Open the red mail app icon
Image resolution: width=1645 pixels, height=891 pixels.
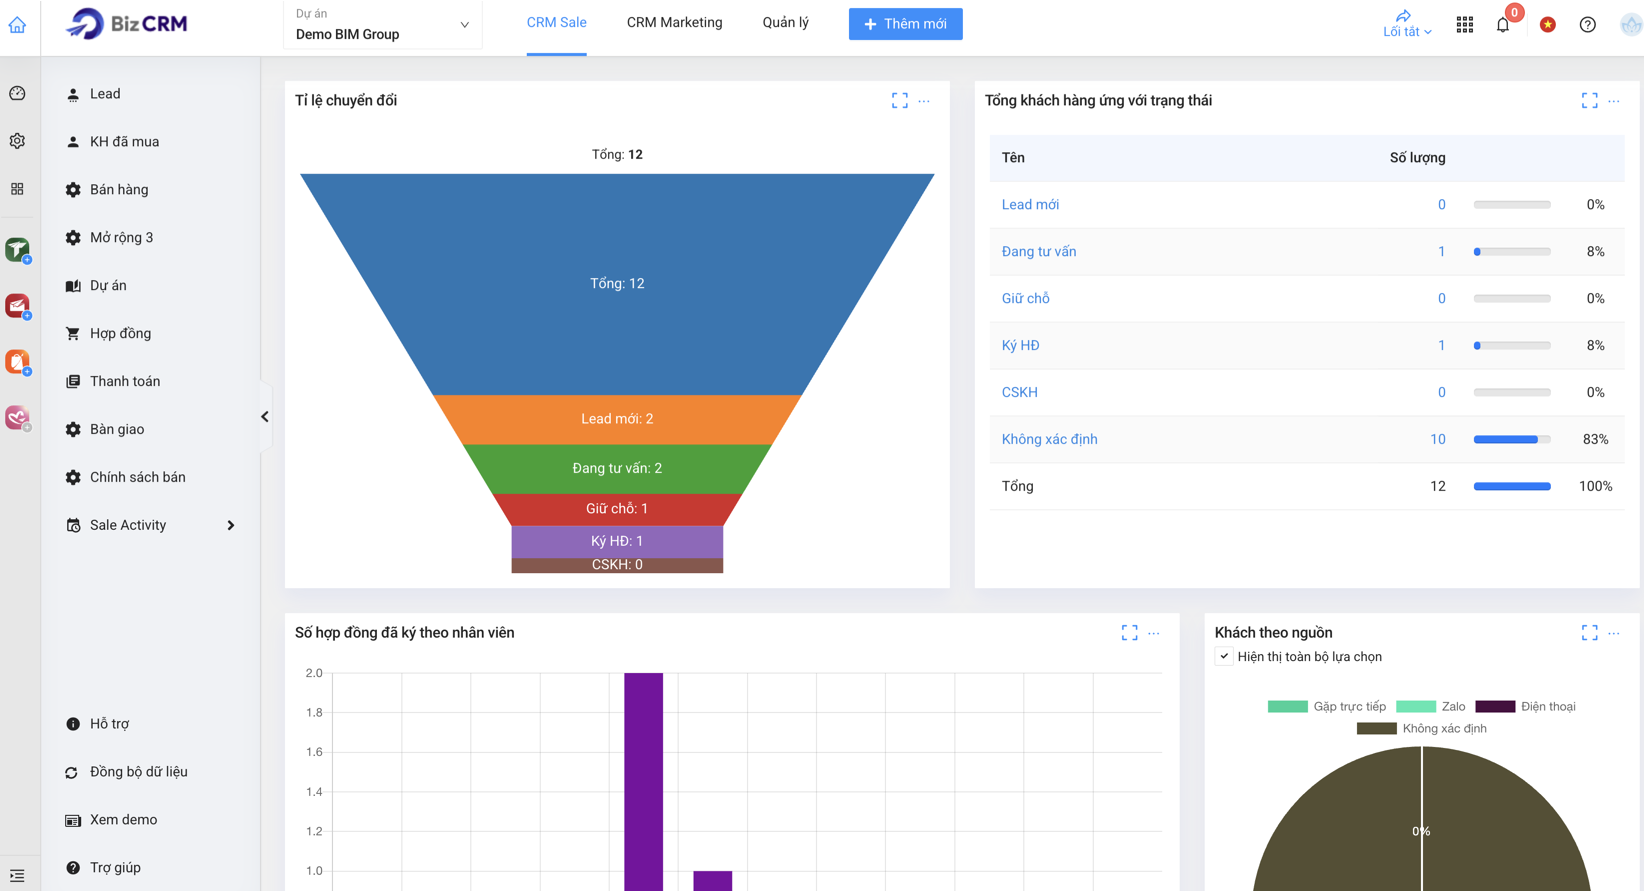coord(18,306)
